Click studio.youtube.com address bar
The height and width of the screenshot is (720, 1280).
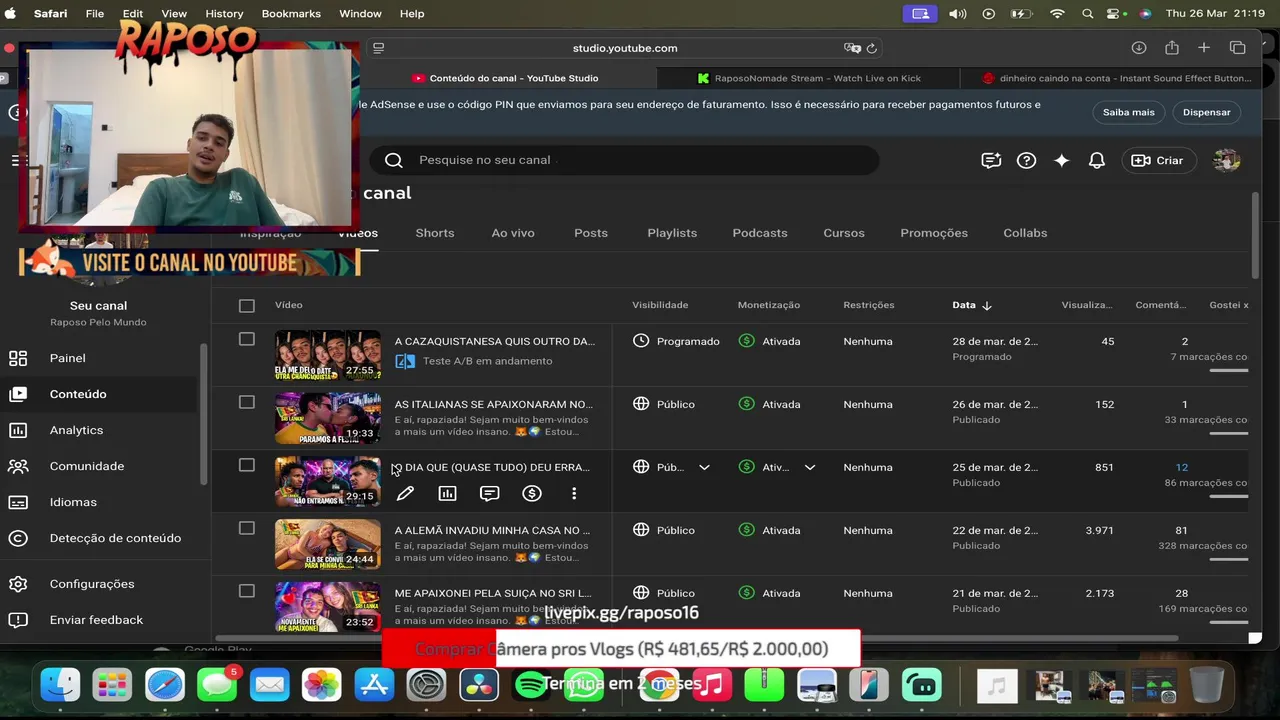625,48
